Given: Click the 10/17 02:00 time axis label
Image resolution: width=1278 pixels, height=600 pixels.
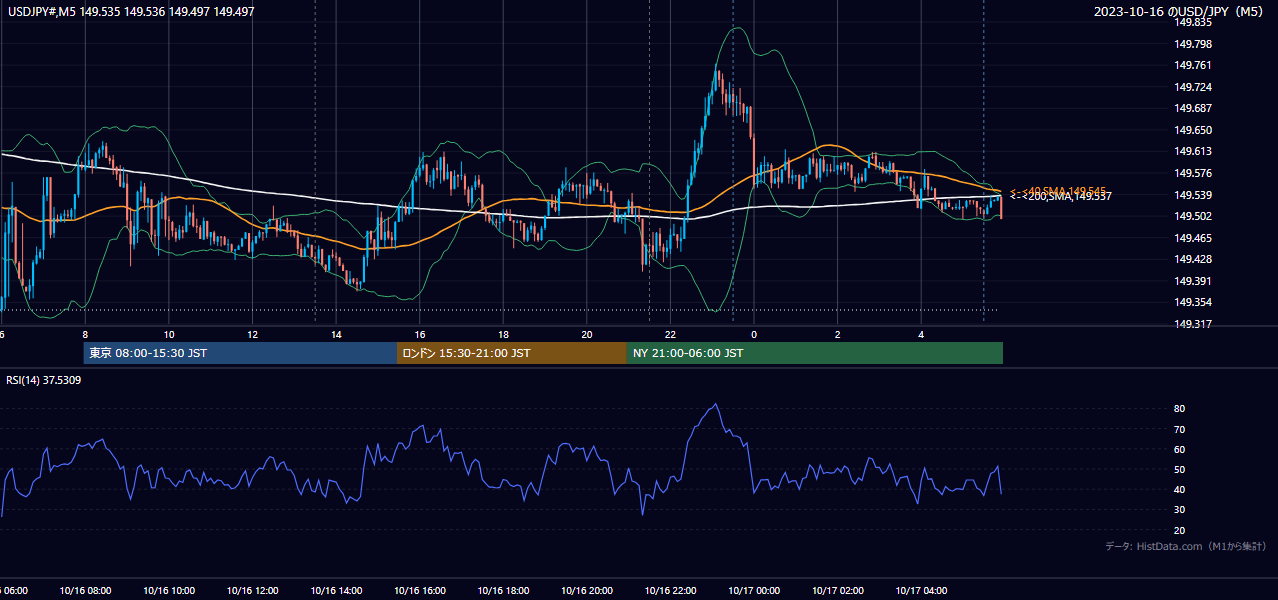Looking at the screenshot, I should click(x=838, y=591).
